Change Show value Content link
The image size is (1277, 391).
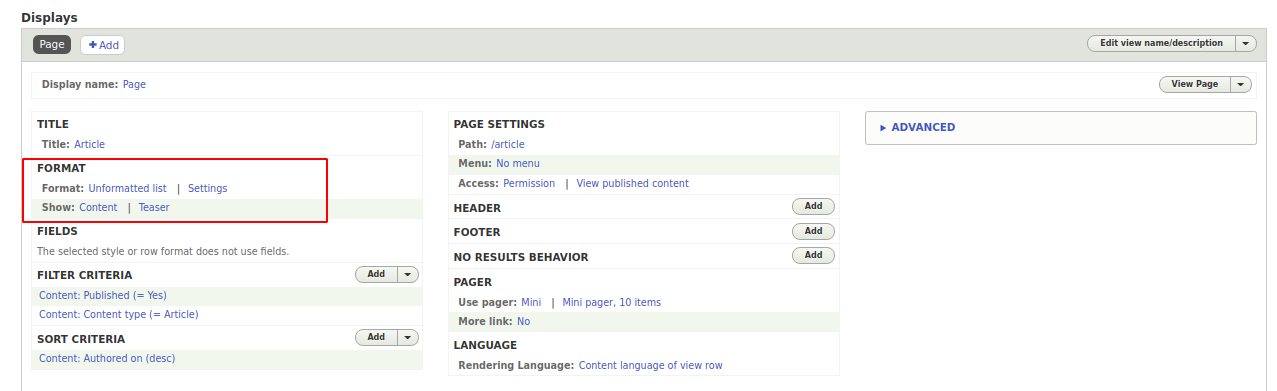(98, 207)
